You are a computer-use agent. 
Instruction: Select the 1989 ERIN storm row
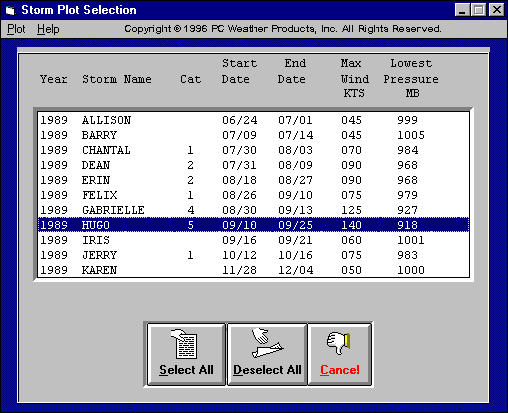[x=253, y=180]
